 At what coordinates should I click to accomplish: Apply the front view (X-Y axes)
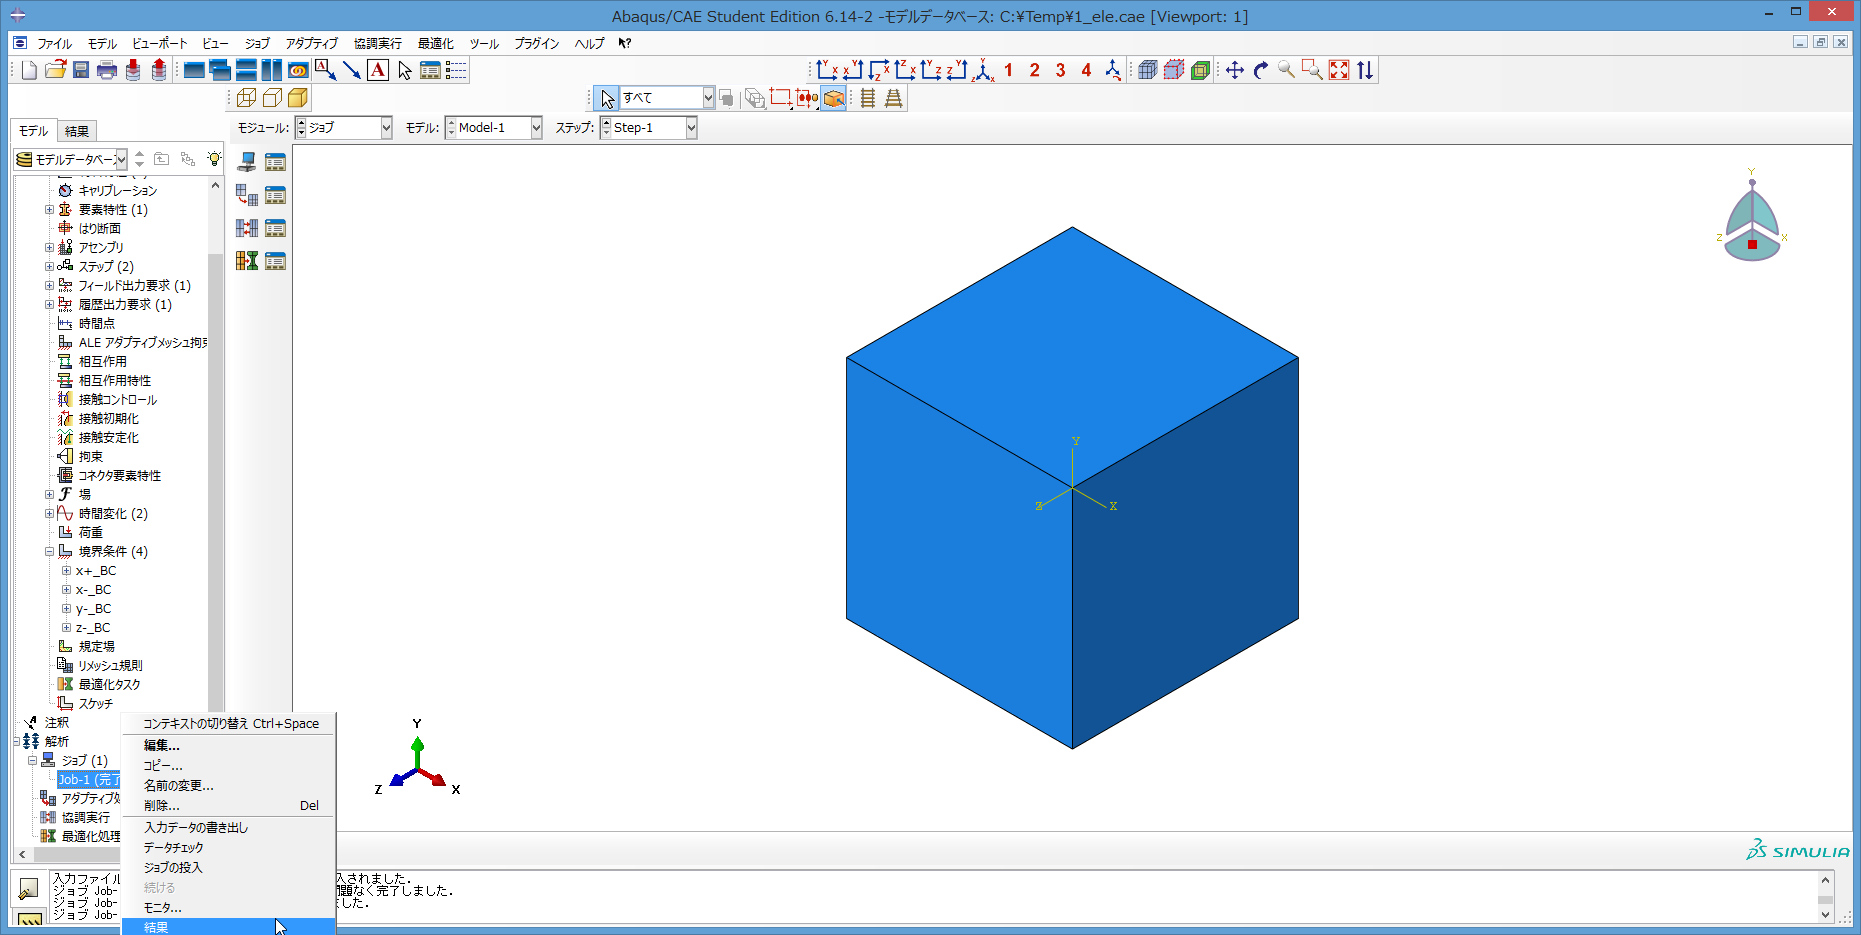[826, 70]
